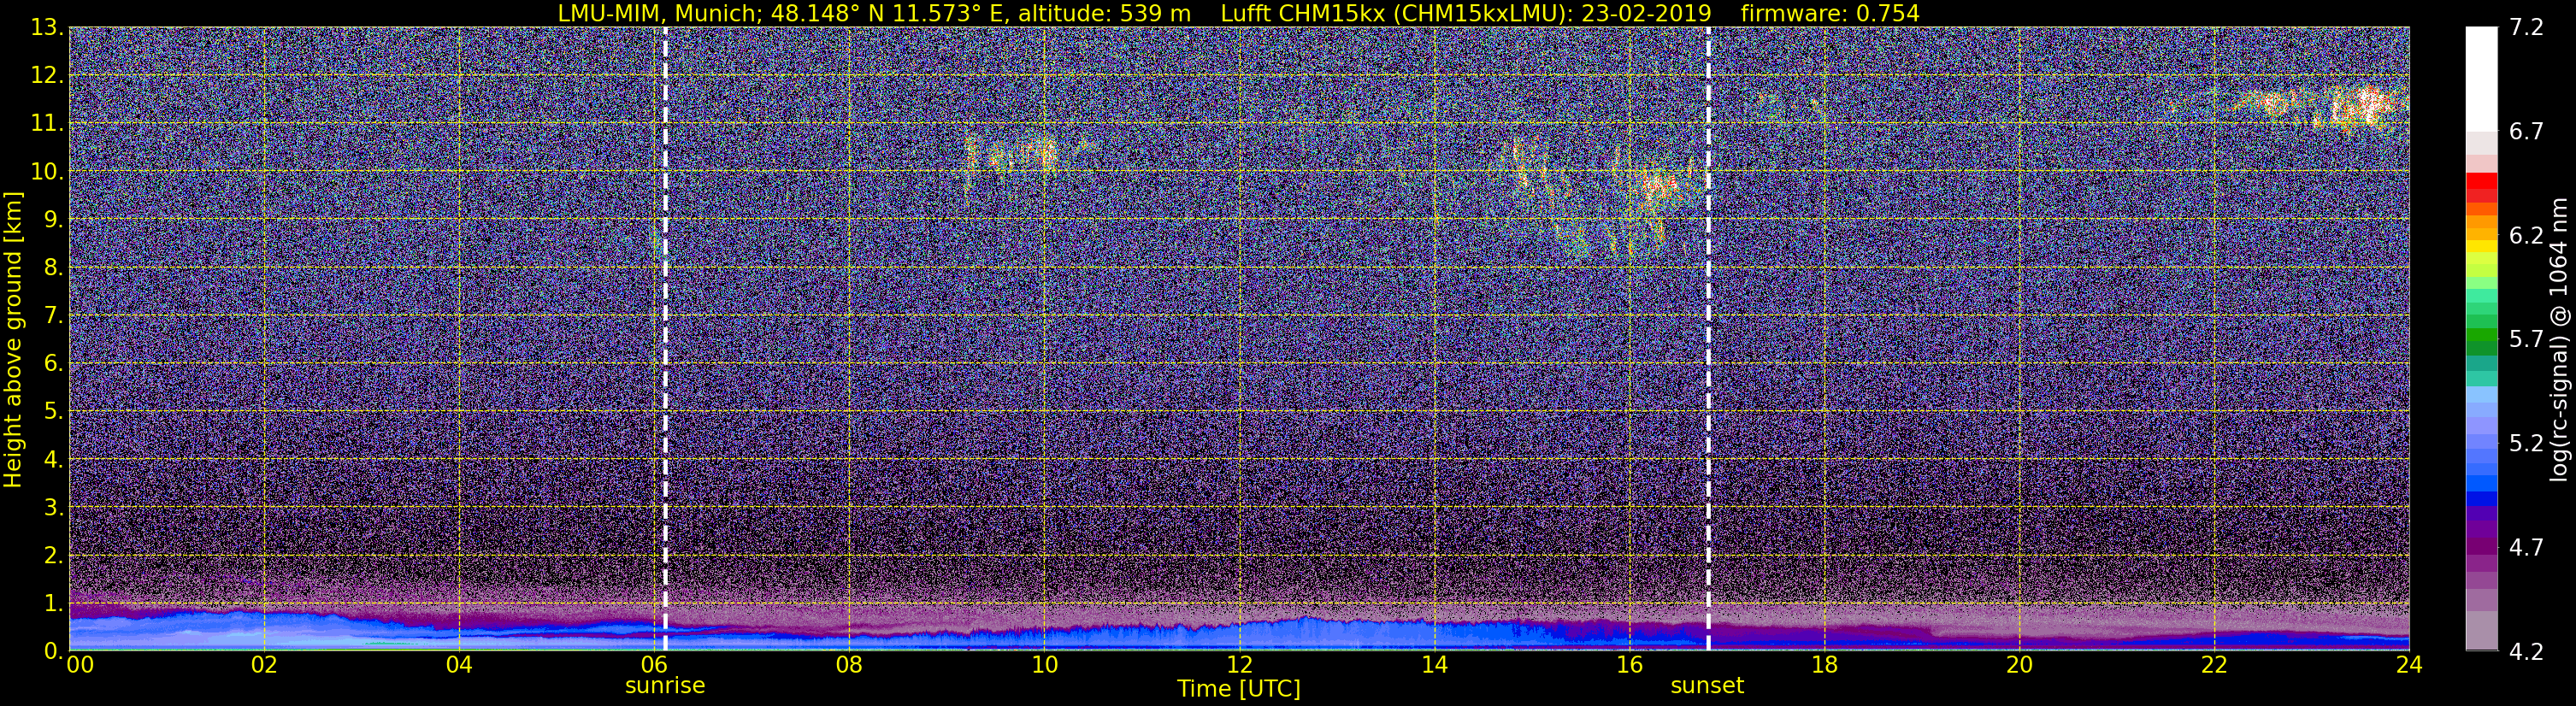Click the 'firmware: 0.754' text in title
The width and height of the screenshot is (2576, 706).
[1830, 13]
